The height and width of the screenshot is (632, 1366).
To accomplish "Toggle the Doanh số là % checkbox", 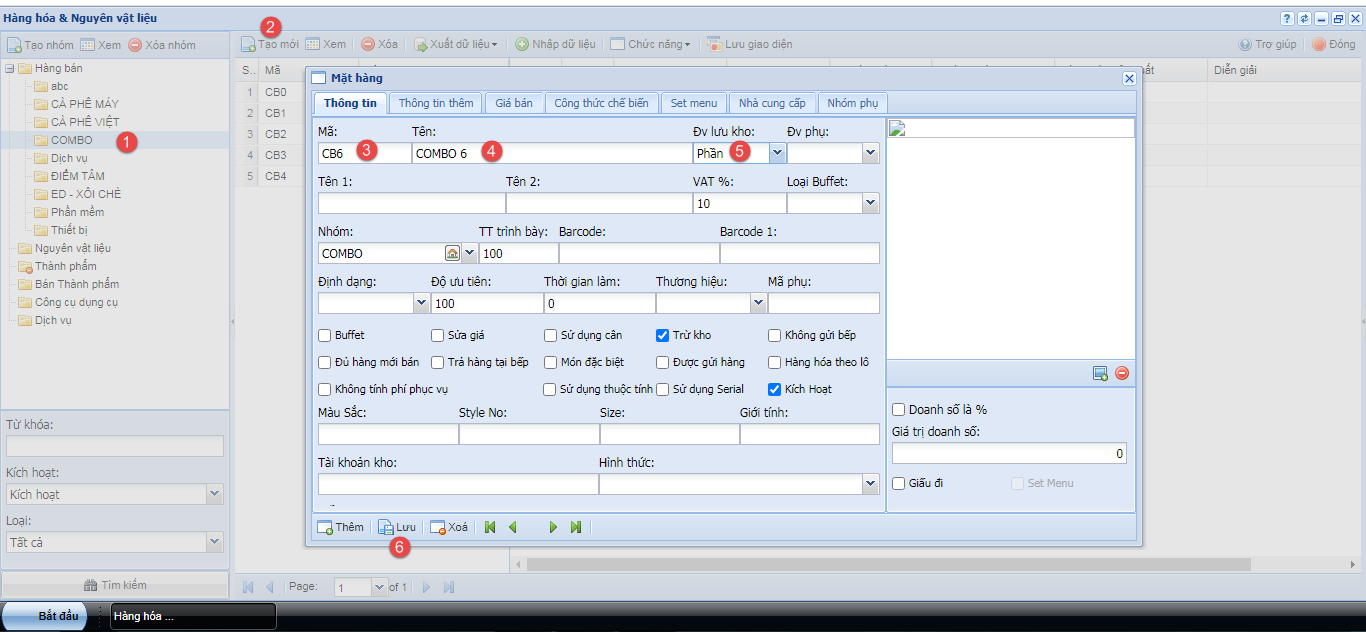I will pos(899,409).
